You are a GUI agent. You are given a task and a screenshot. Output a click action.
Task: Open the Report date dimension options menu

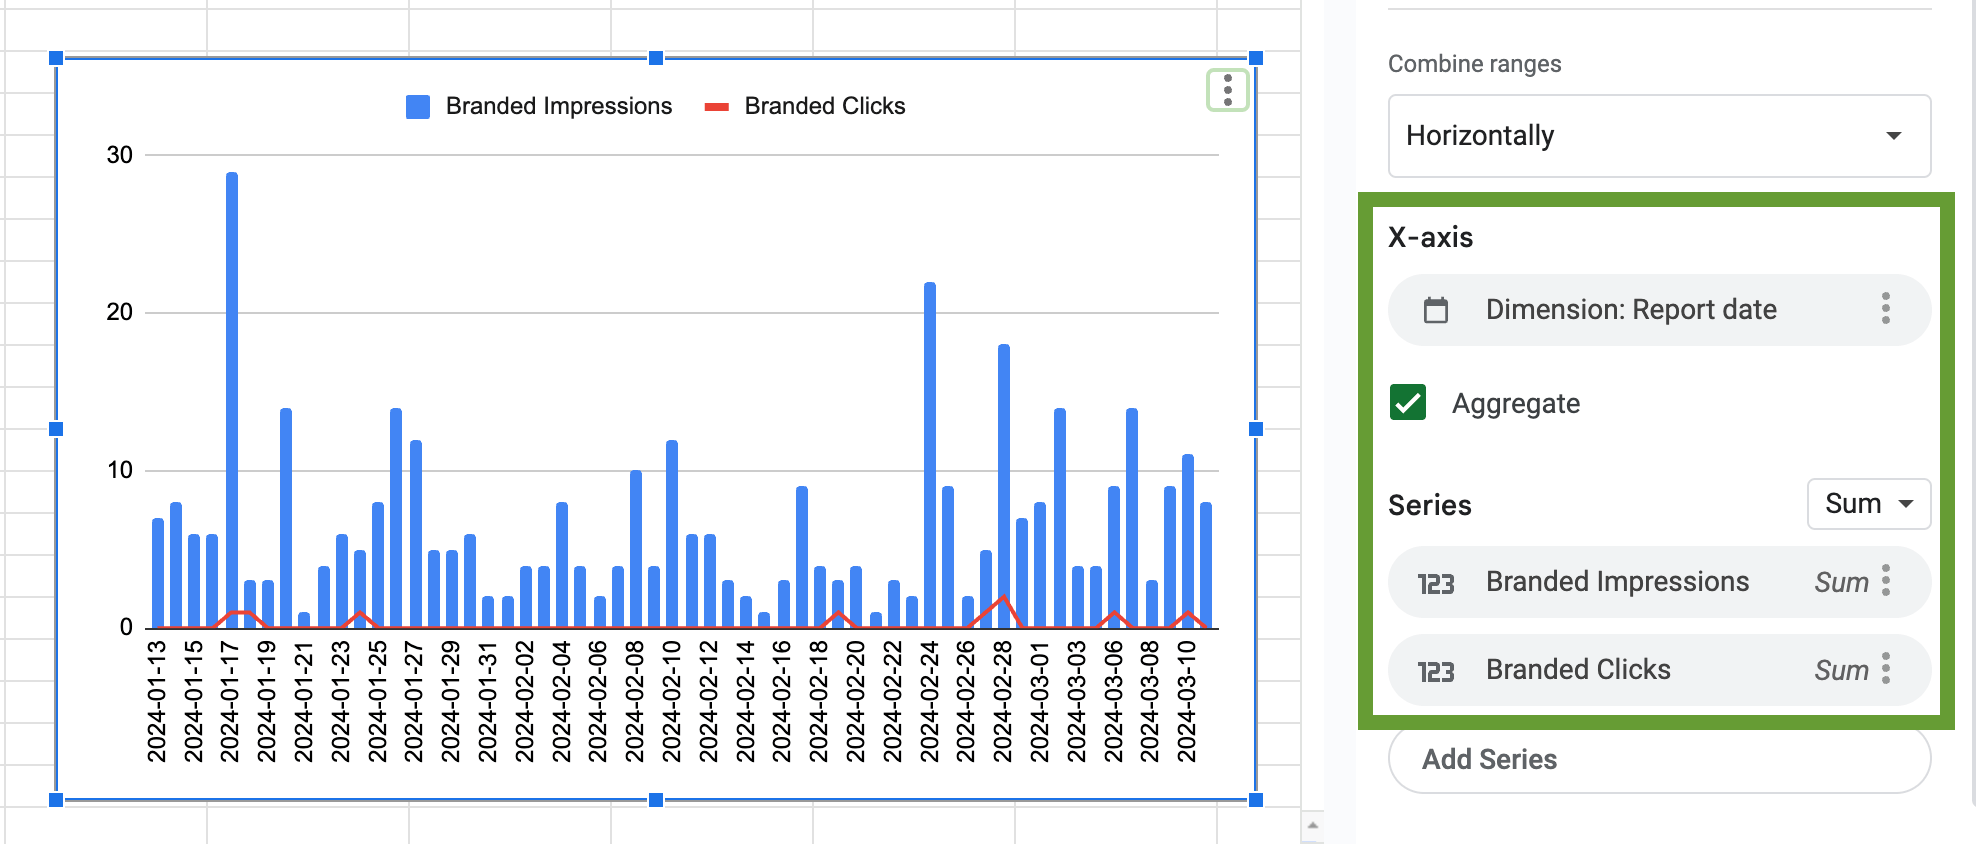1885,309
